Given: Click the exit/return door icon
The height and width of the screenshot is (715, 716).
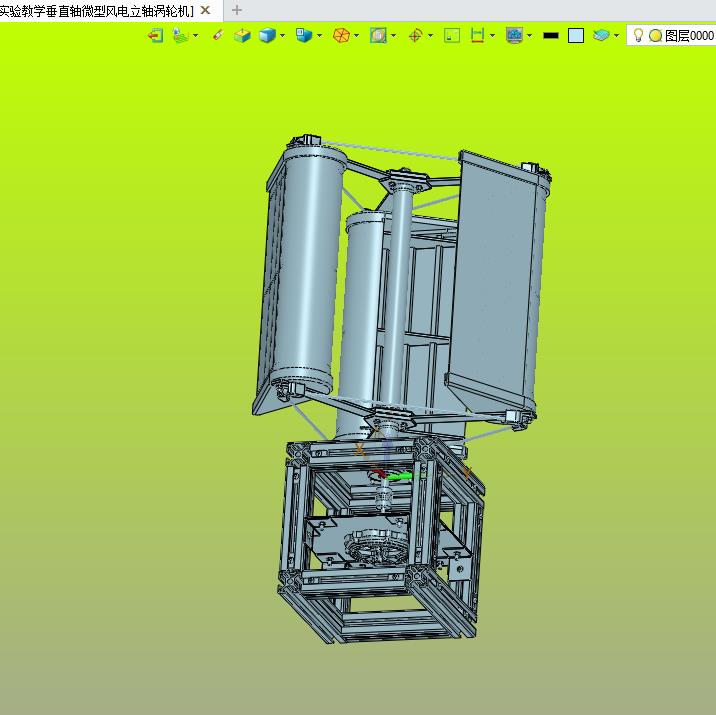Looking at the screenshot, I should (x=155, y=35).
